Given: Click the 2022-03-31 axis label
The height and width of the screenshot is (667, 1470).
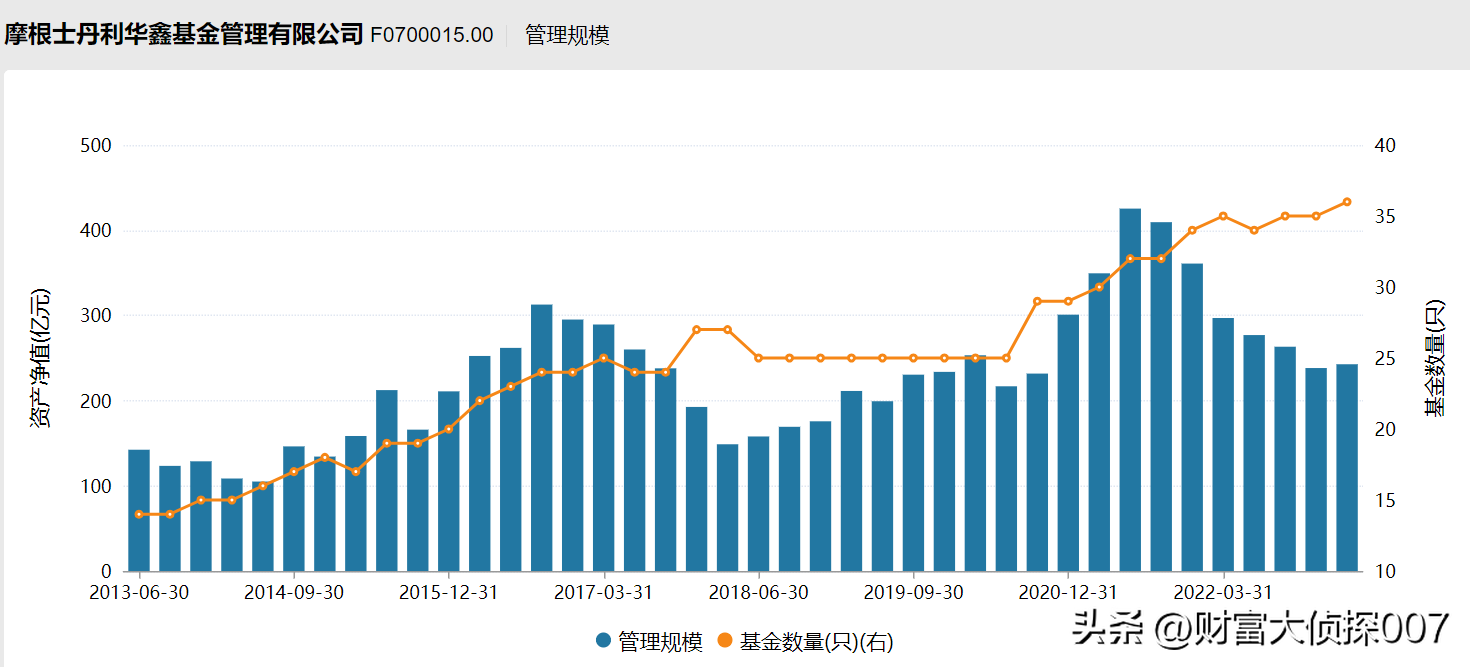Looking at the screenshot, I should [1223, 592].
